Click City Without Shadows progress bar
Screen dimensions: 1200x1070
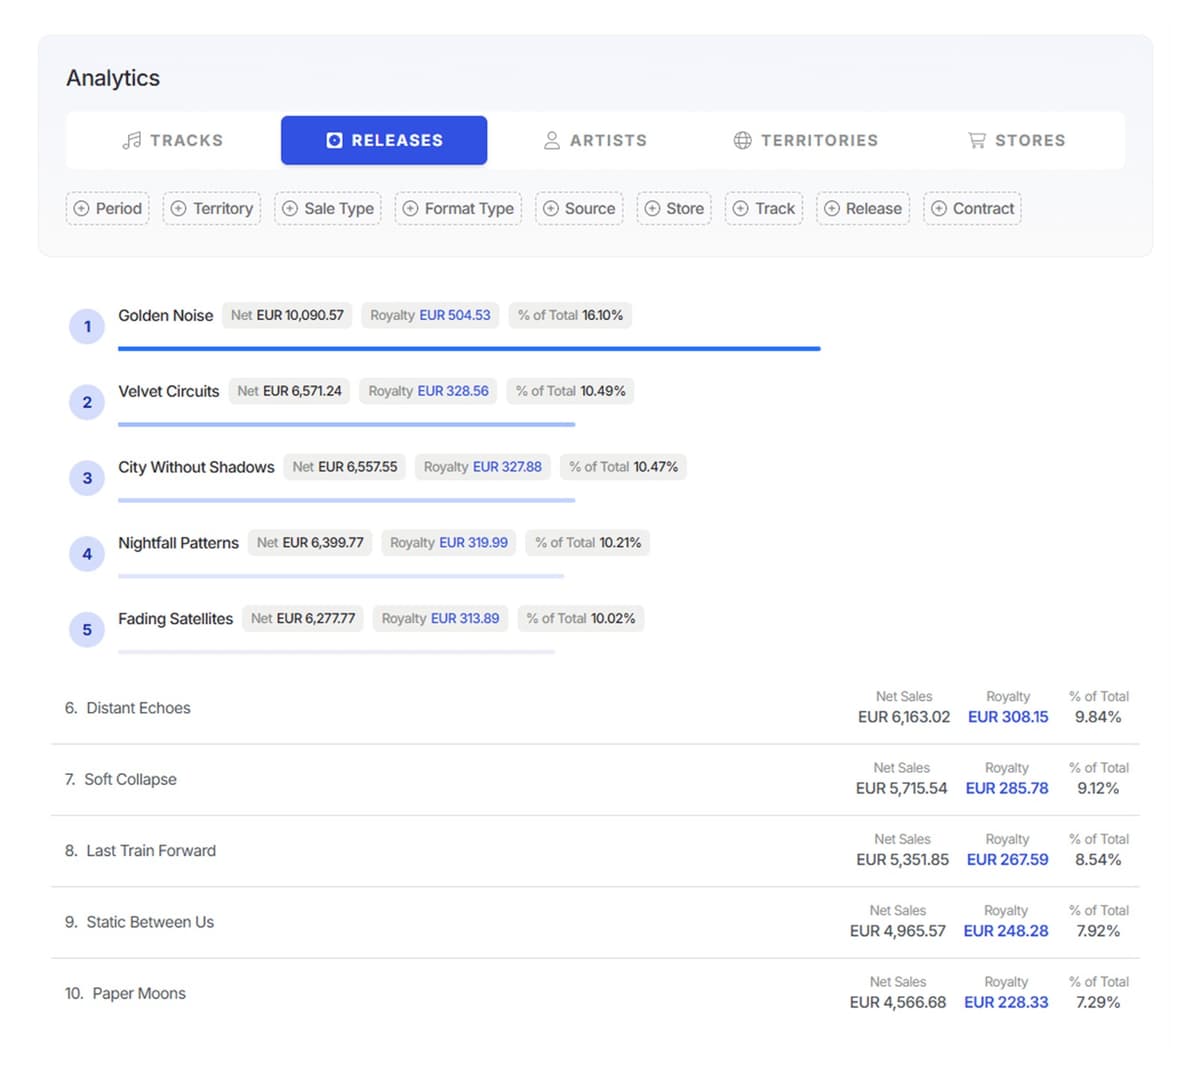pyautogui.click(x=346, y=500)
